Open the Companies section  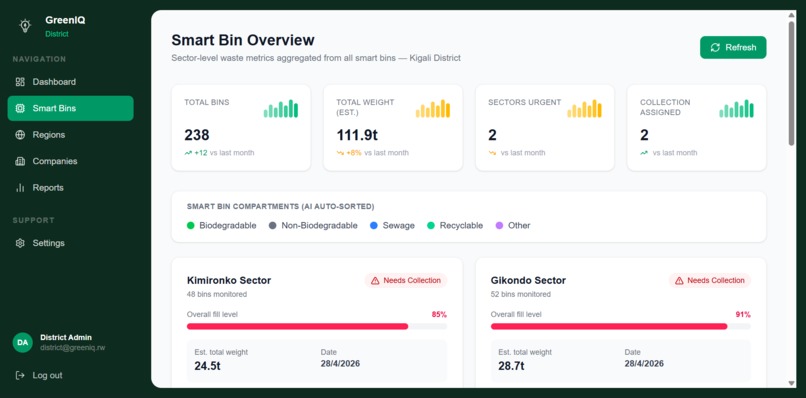click(70, 161)
